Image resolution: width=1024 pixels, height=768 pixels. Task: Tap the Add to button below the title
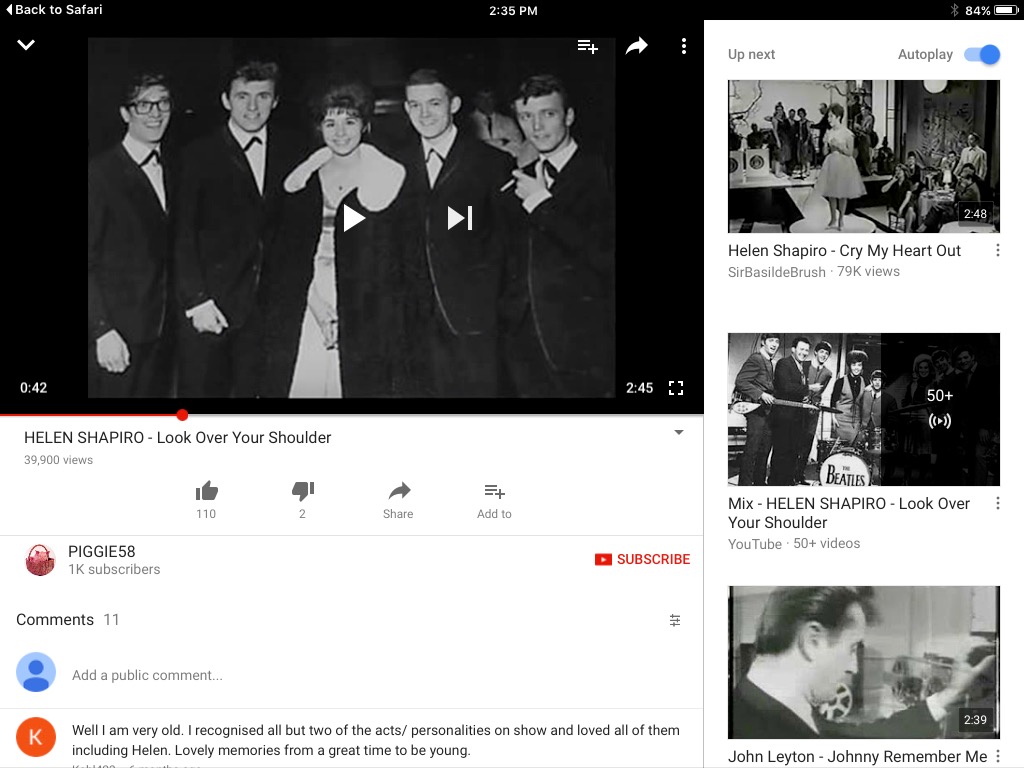(x=494, y=498)
